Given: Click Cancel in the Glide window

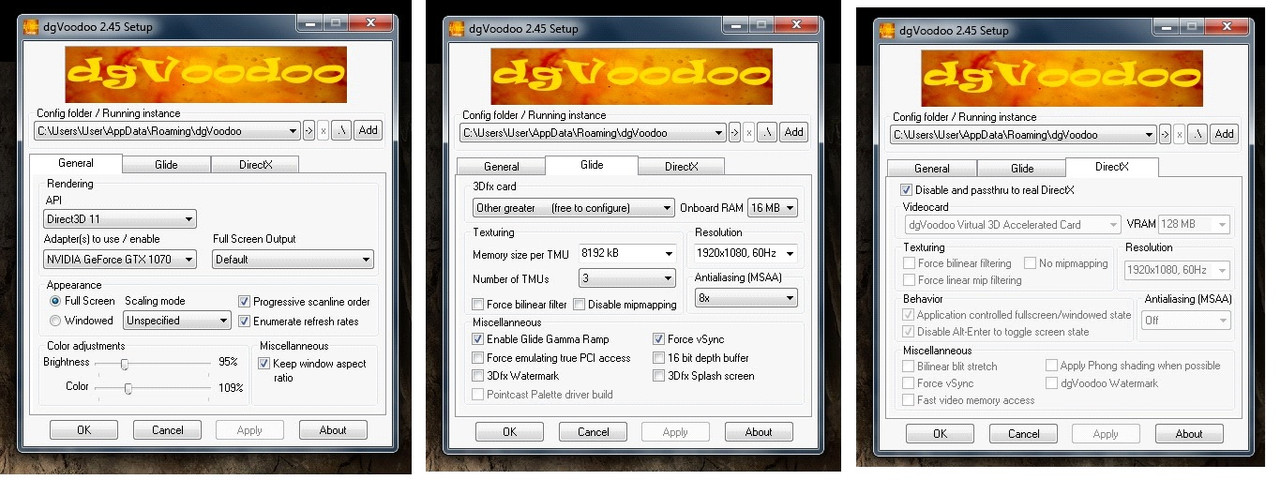Looking at the screenshot, I should coord(593,432).
